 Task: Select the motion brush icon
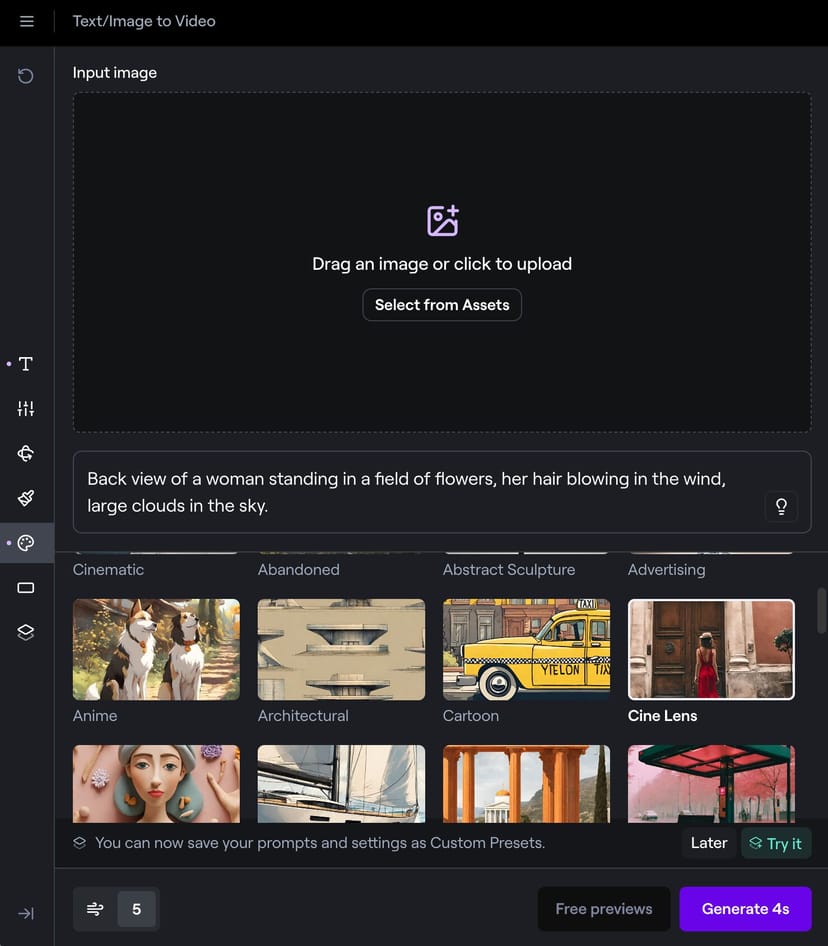26,498
